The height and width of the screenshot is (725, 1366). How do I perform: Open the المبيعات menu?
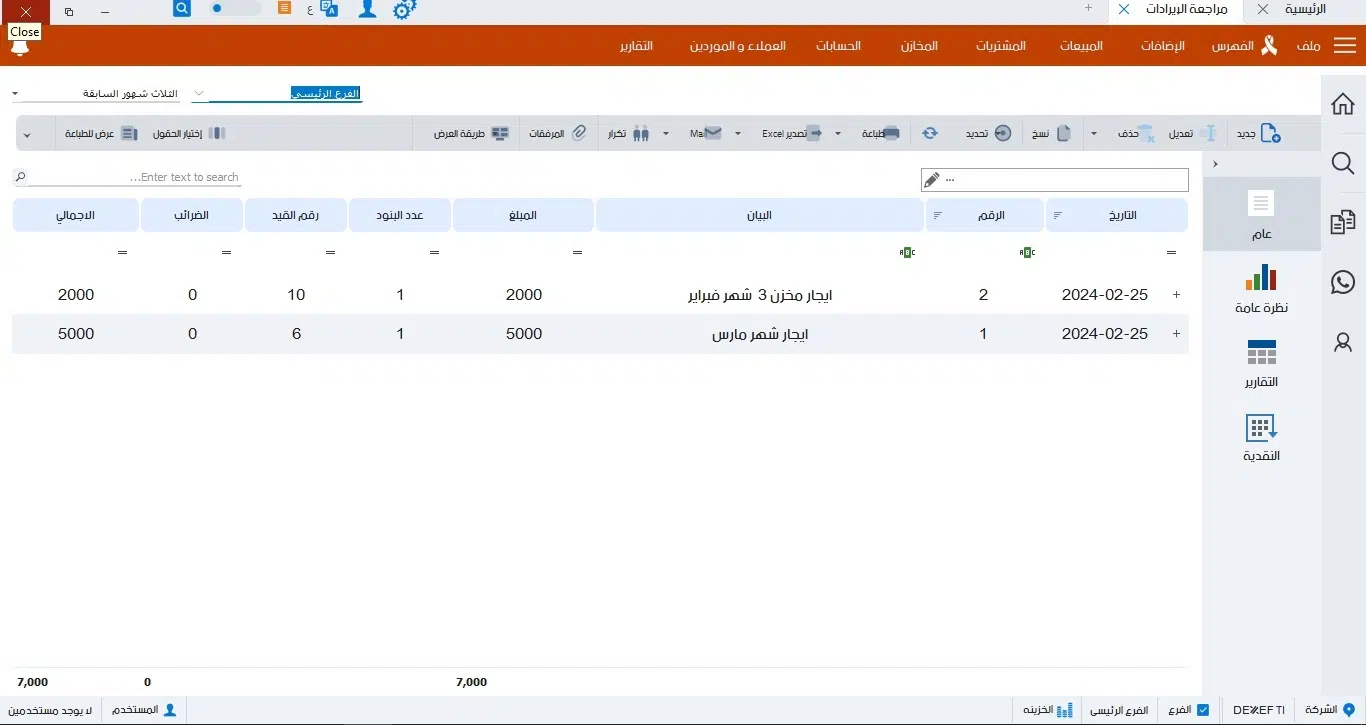click(x=1081, y=45)
